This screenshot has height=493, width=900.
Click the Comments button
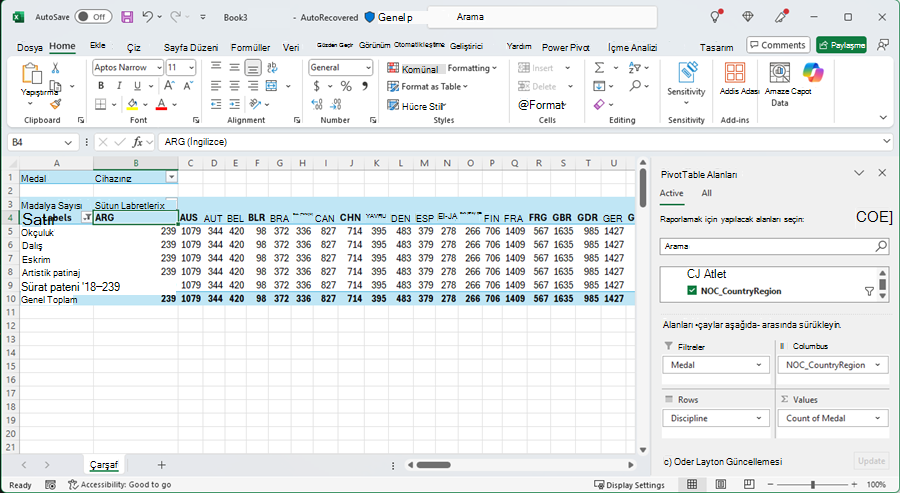click(x=778, y=45)
